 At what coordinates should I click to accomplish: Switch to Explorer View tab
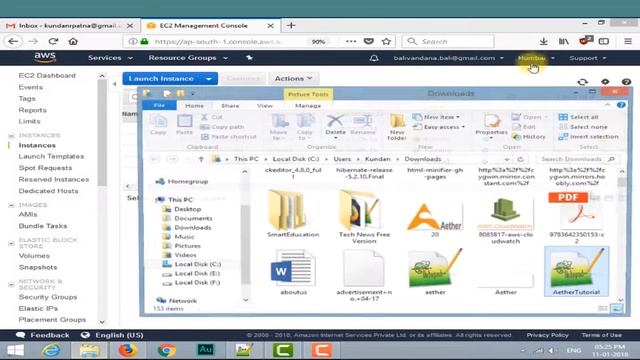[x=264, y=106]
